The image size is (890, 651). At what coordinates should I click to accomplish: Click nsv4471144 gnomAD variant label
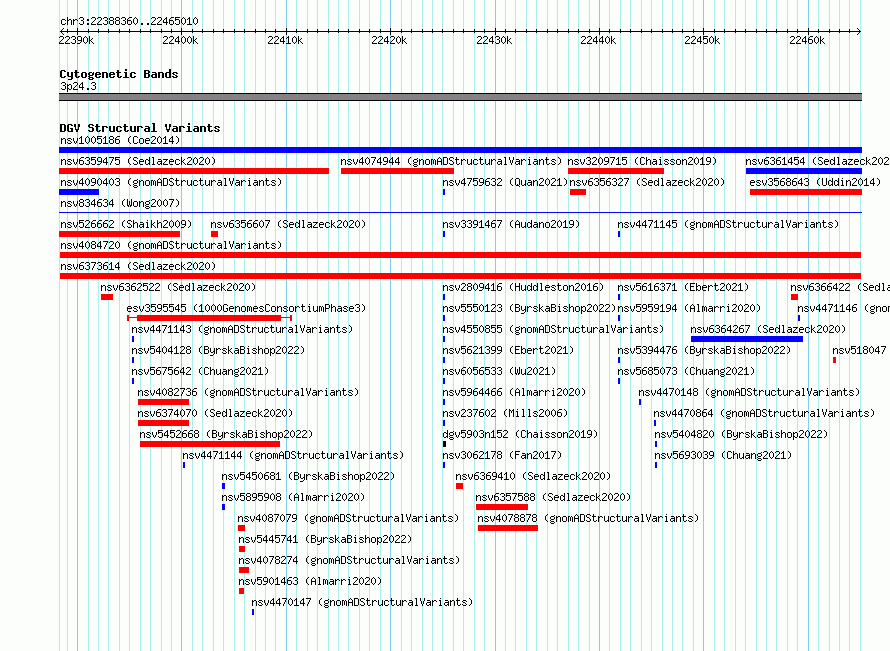tap(293, 455)
